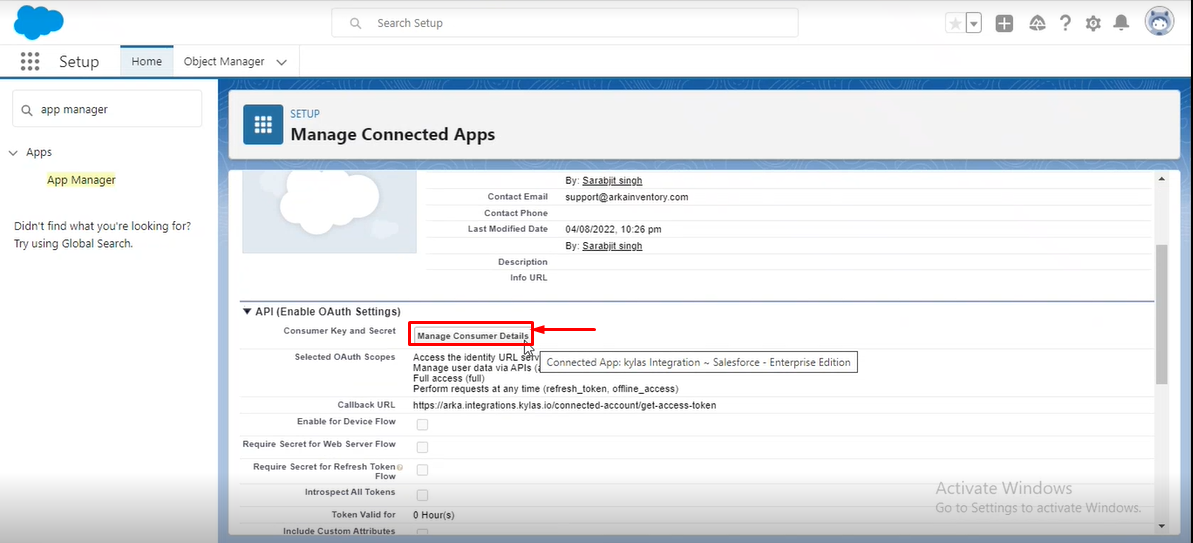This screenshot has width=1193, height=543.
Task: Click the 'Manage Connected Apps' page title
Action: point(393,135)
